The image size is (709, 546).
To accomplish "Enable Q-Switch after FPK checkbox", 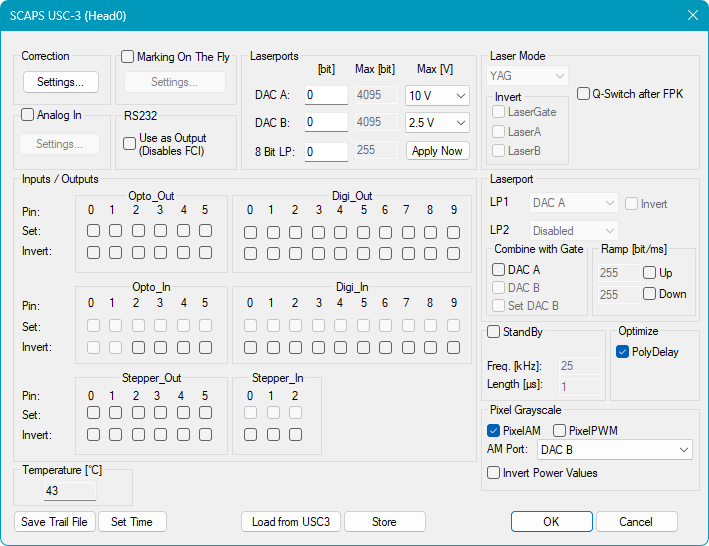I will click(583, 94).
